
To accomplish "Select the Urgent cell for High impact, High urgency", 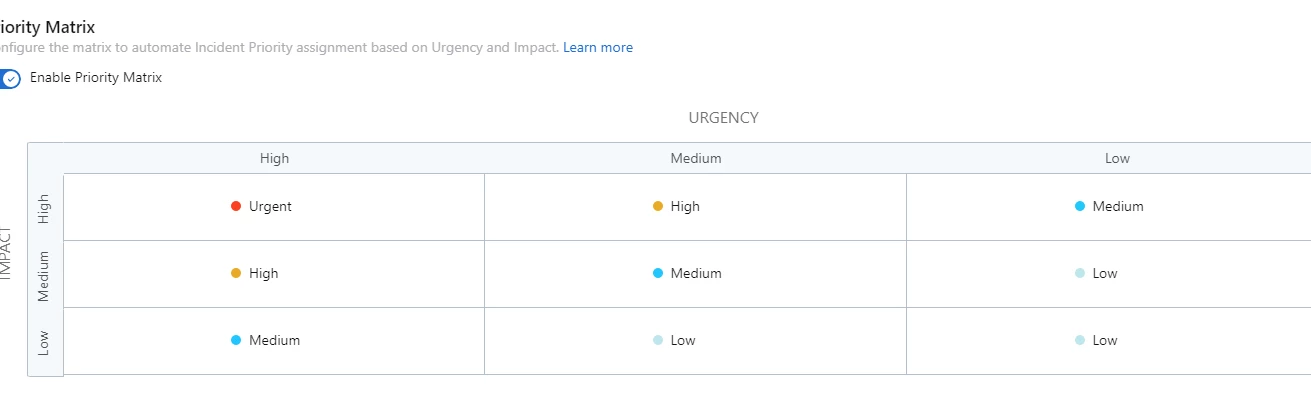I will (274, 207).
